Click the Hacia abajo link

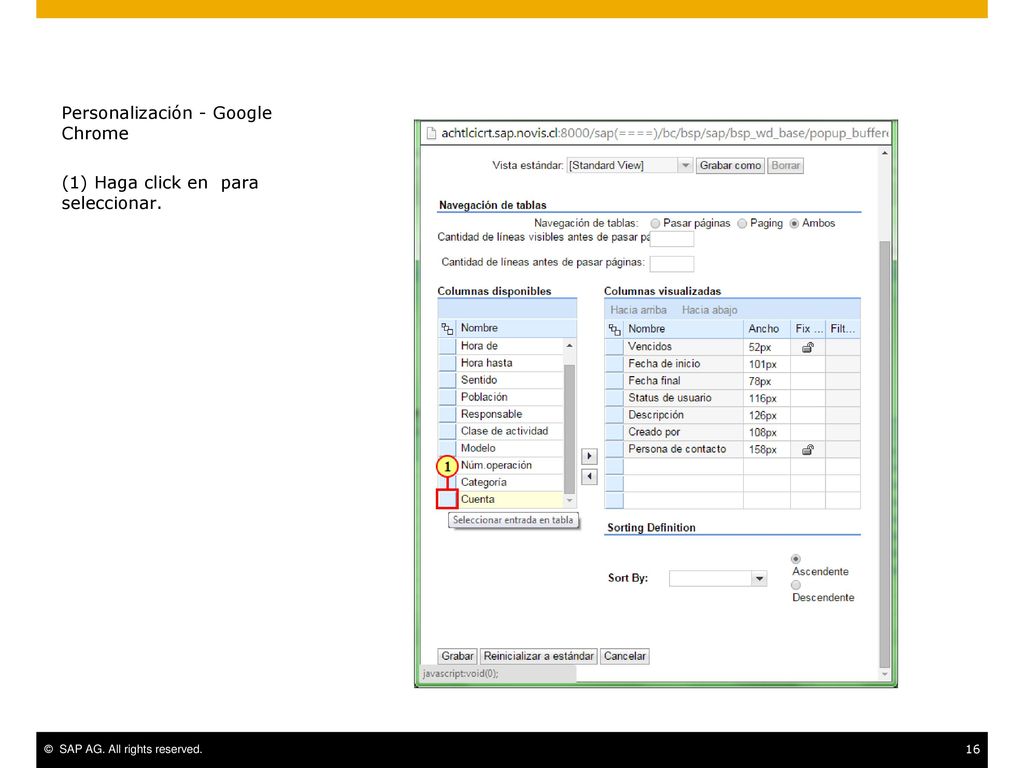tap(709, 310)
